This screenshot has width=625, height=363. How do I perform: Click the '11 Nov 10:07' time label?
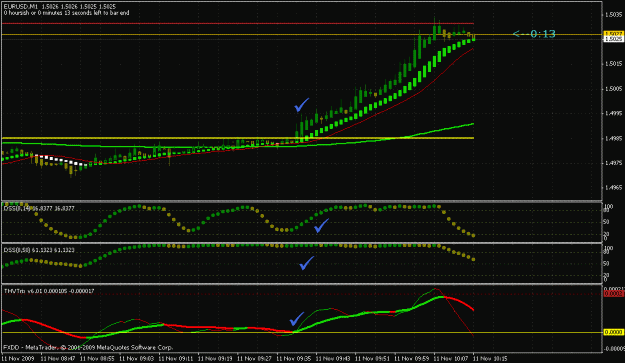[x=451, y=359]
